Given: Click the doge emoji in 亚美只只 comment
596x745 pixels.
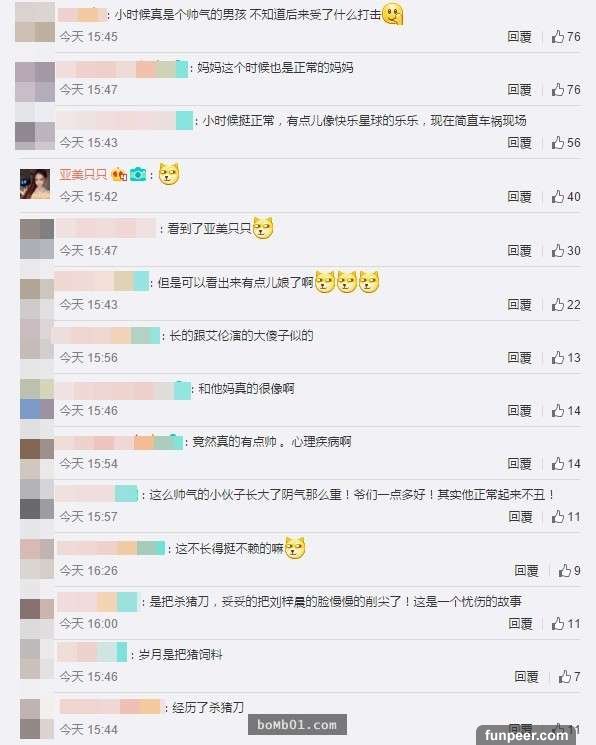Looking at the screenshot, I should tap(169, 173).
